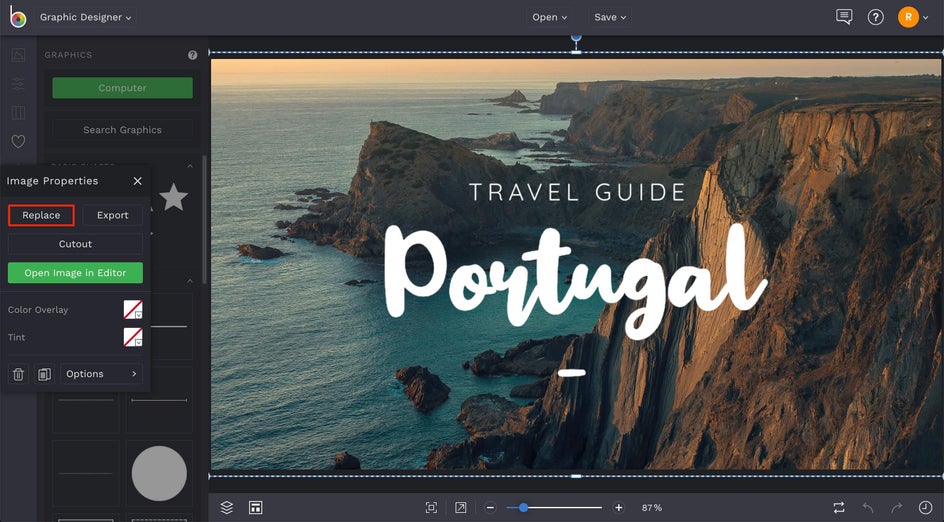Image resolution: width=944 pixels, height=522 pixels.
Task: Click the template layout icon in bottom bar
Action: pos(256,508)
